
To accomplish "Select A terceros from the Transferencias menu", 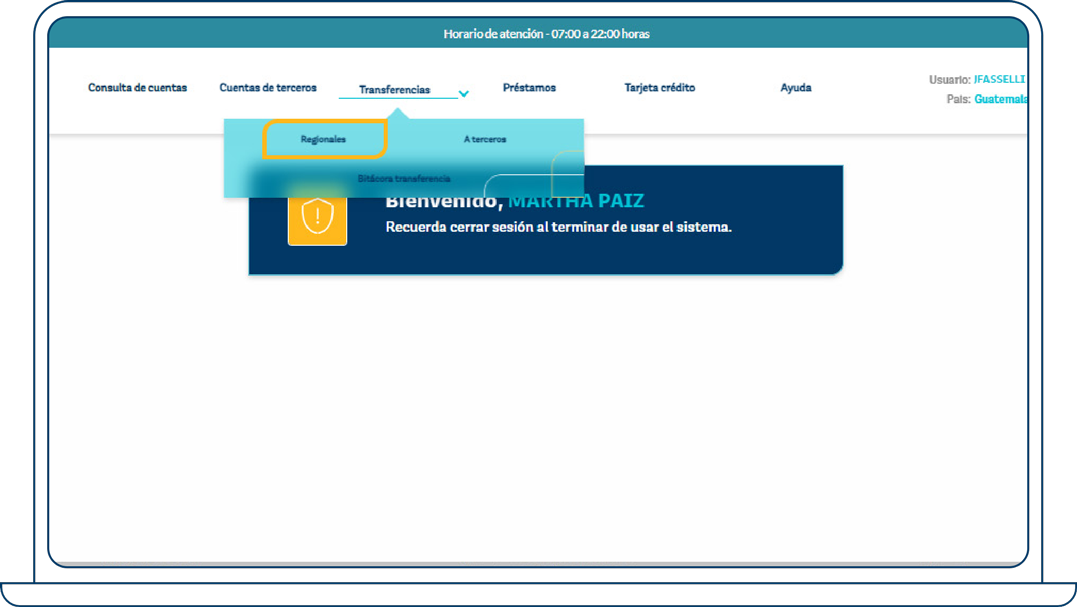I will (484, 139).
